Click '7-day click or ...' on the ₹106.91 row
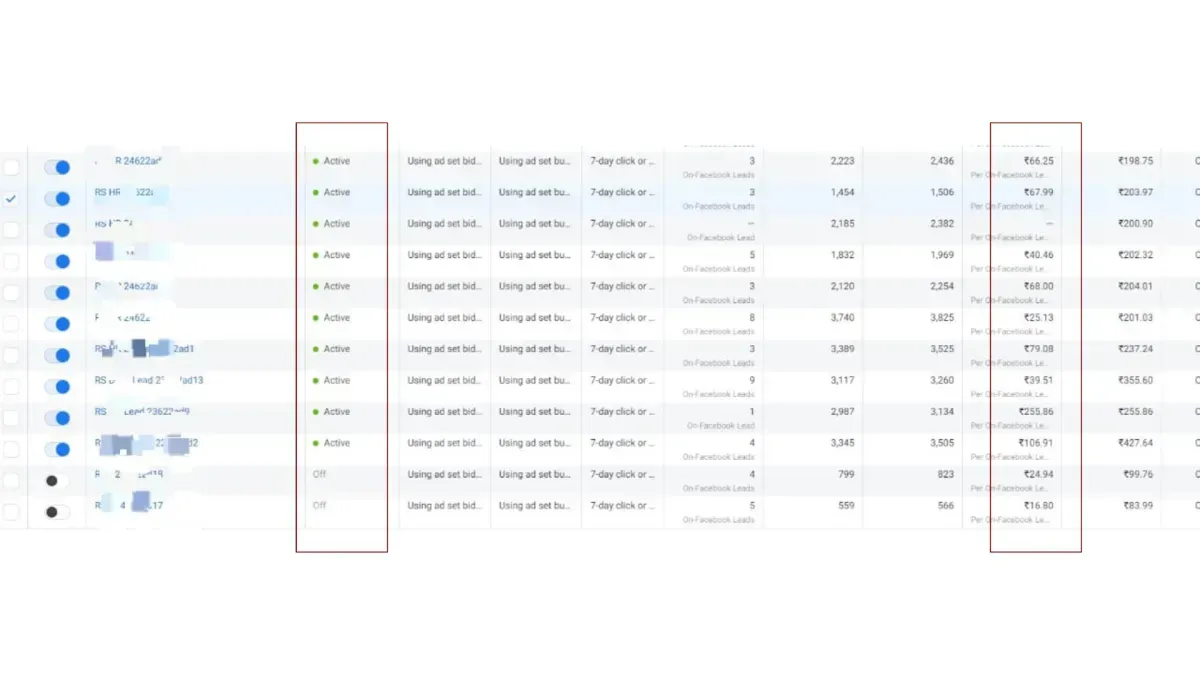 tap(624, 443)
